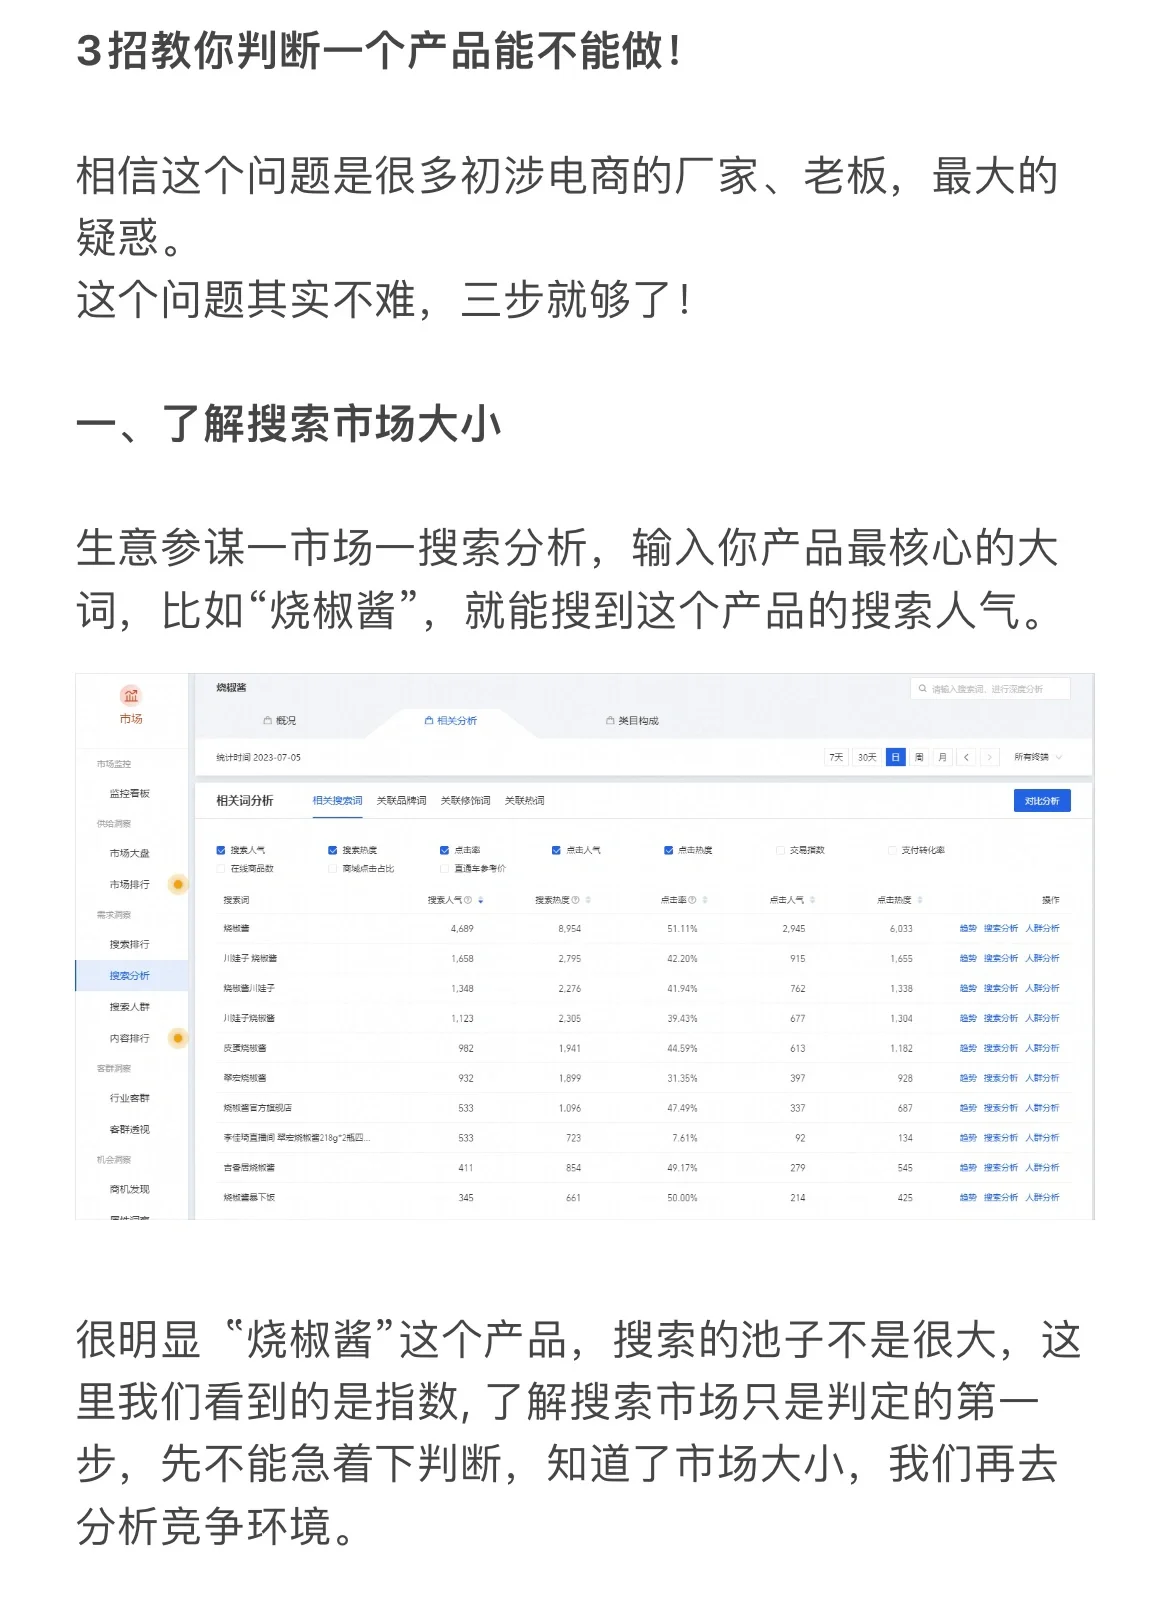Click the sort arrow beside 搜索人气 column header
1170x1624 pixels.
tap(481, 900)
